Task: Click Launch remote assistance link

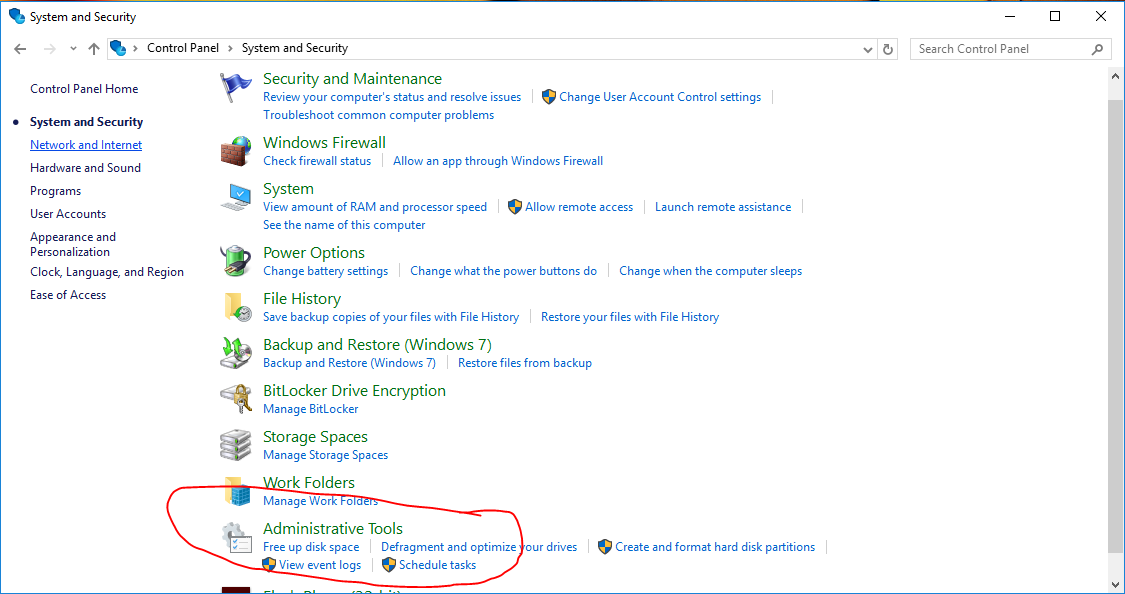Action: pos(723,207)
